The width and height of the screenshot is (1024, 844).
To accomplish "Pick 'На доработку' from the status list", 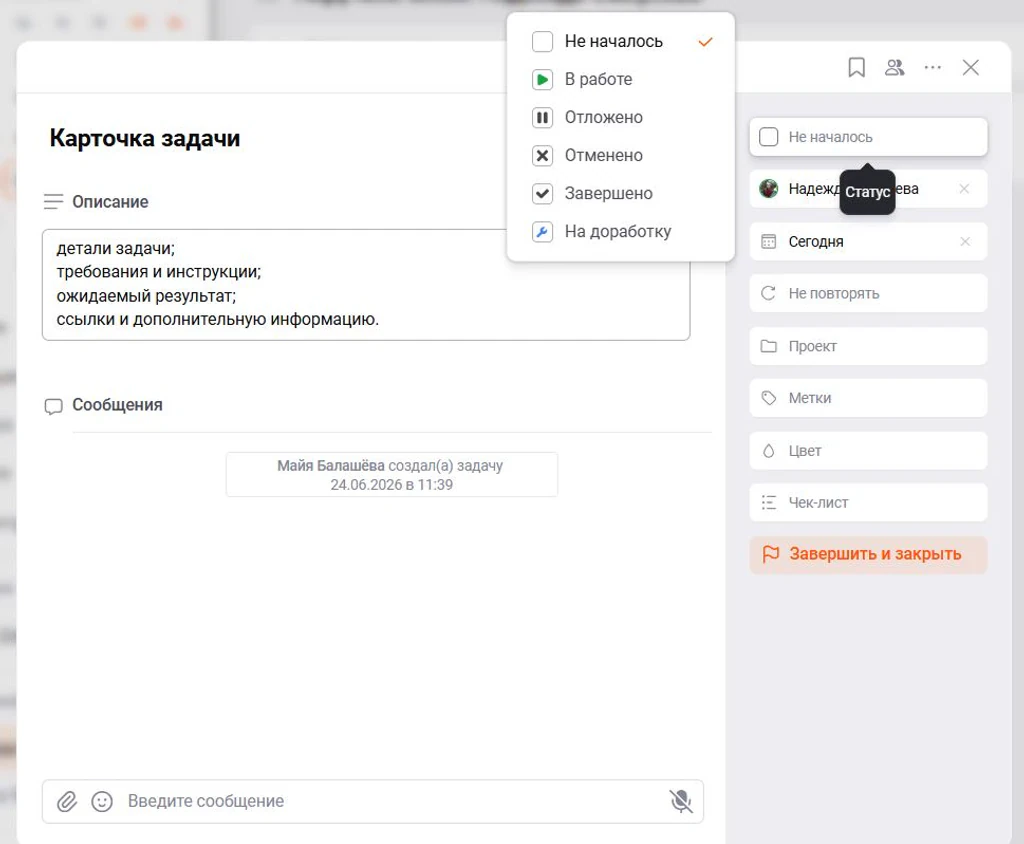I will point(620,231).
